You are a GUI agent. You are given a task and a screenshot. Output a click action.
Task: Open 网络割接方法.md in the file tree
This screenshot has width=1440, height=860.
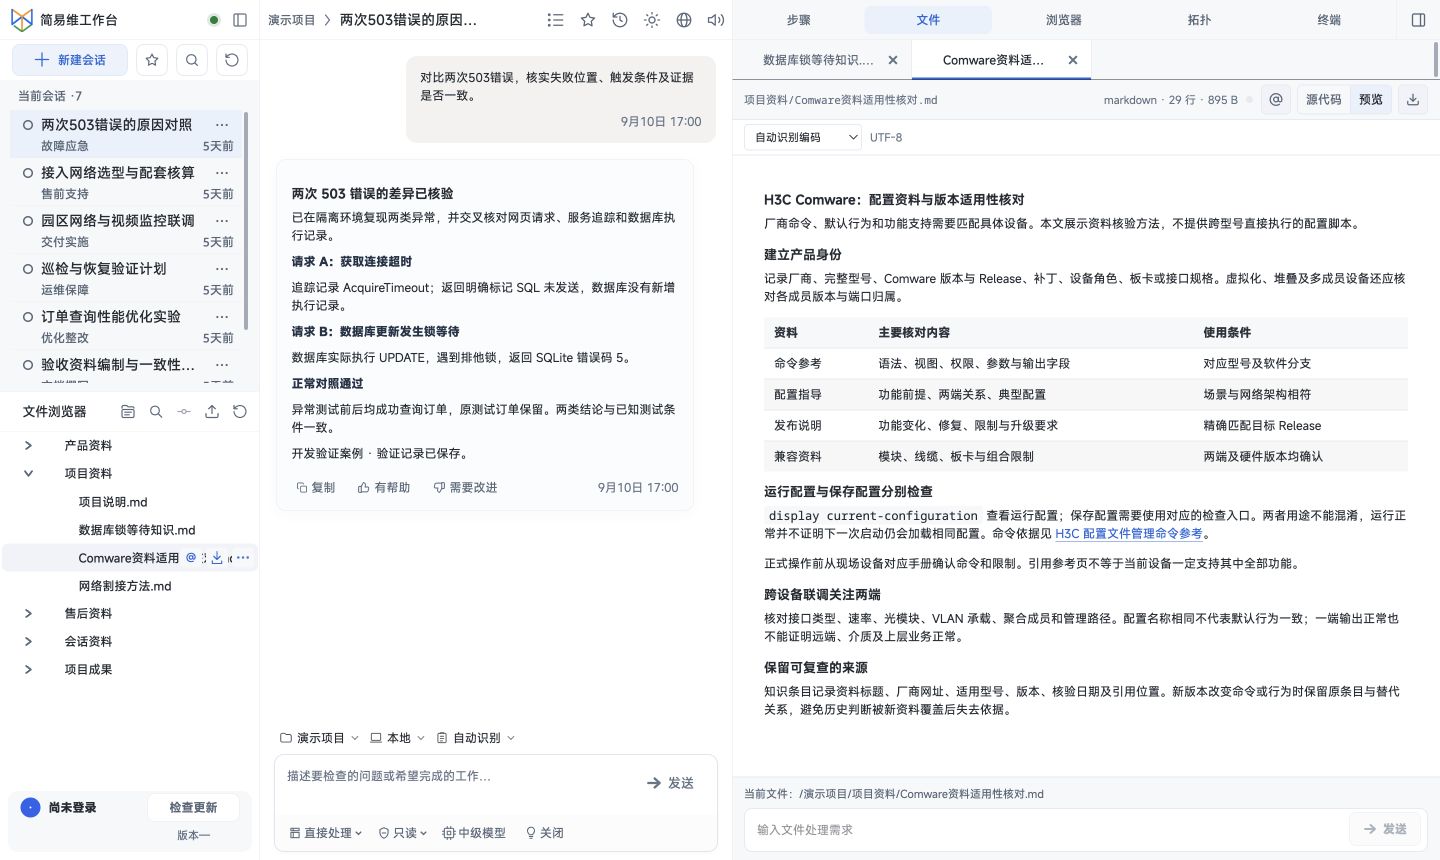125,586
